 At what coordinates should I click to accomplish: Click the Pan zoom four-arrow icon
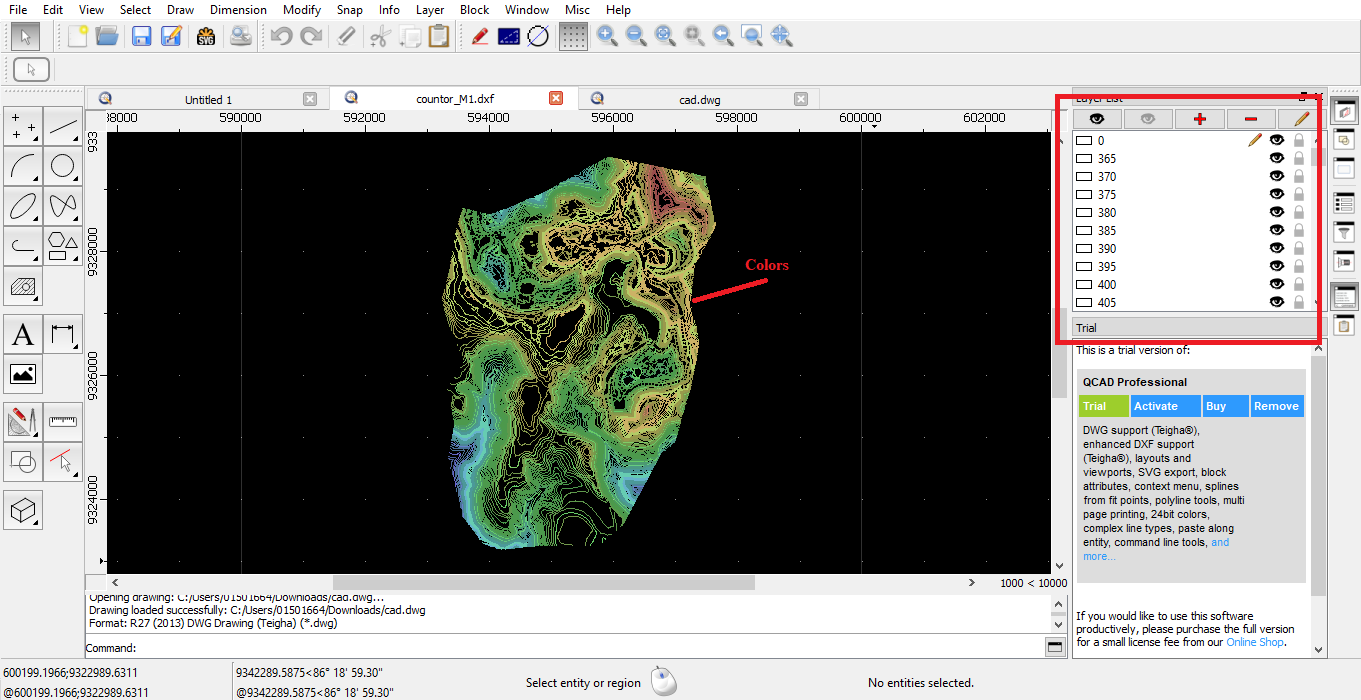point(782,37)
